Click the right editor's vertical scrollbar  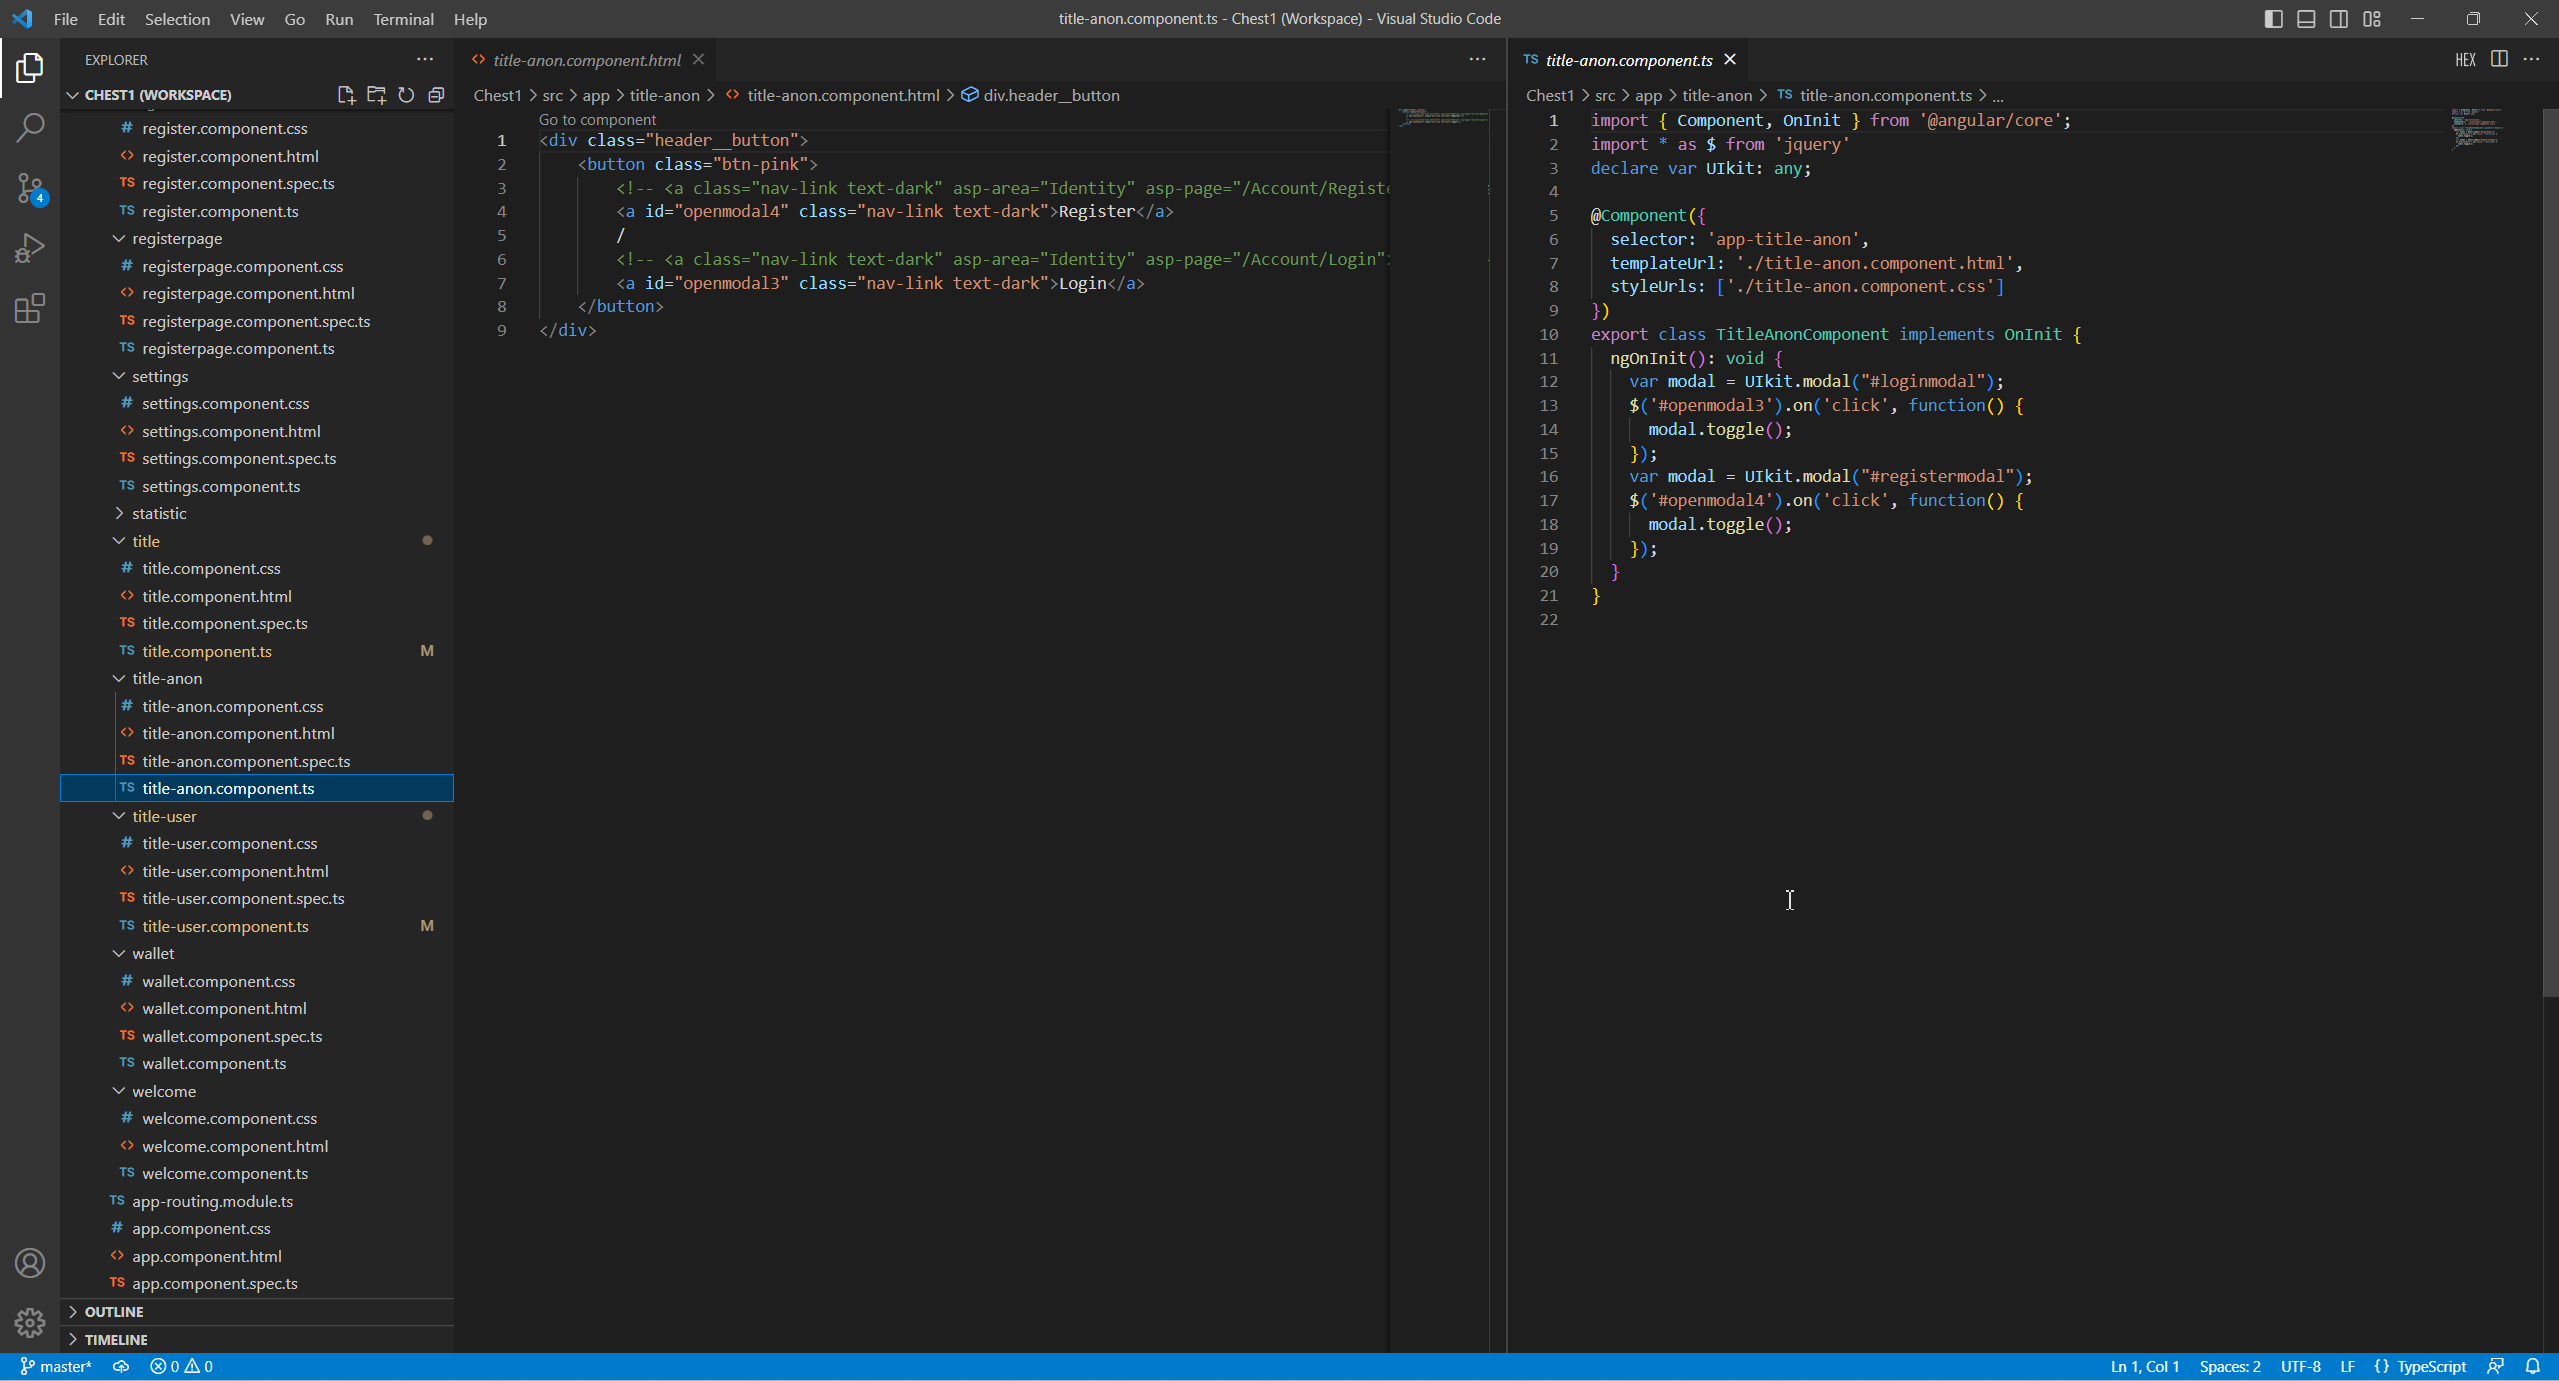(2549, 550)
